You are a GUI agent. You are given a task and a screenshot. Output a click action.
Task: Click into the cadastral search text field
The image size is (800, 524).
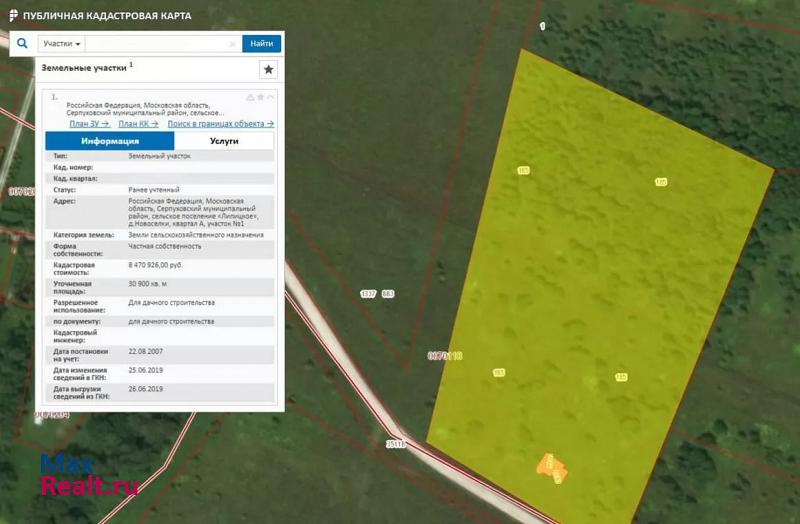coord(158,44)
